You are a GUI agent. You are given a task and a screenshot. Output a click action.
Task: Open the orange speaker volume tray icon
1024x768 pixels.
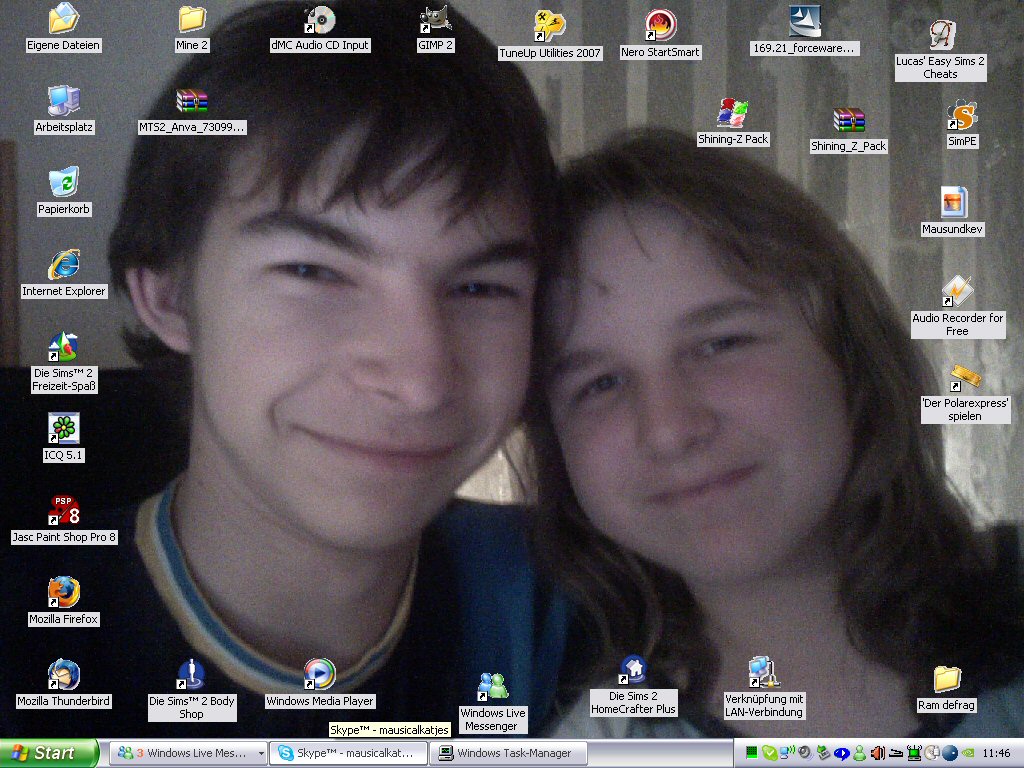(x=878, y=753)
